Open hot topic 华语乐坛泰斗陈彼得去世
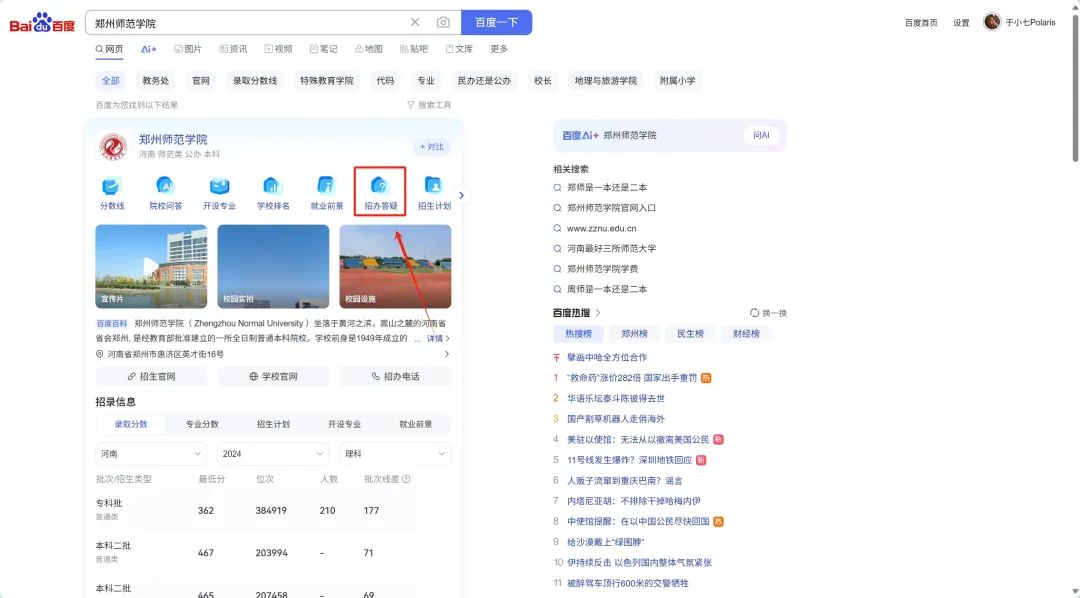 click(616, 398)
